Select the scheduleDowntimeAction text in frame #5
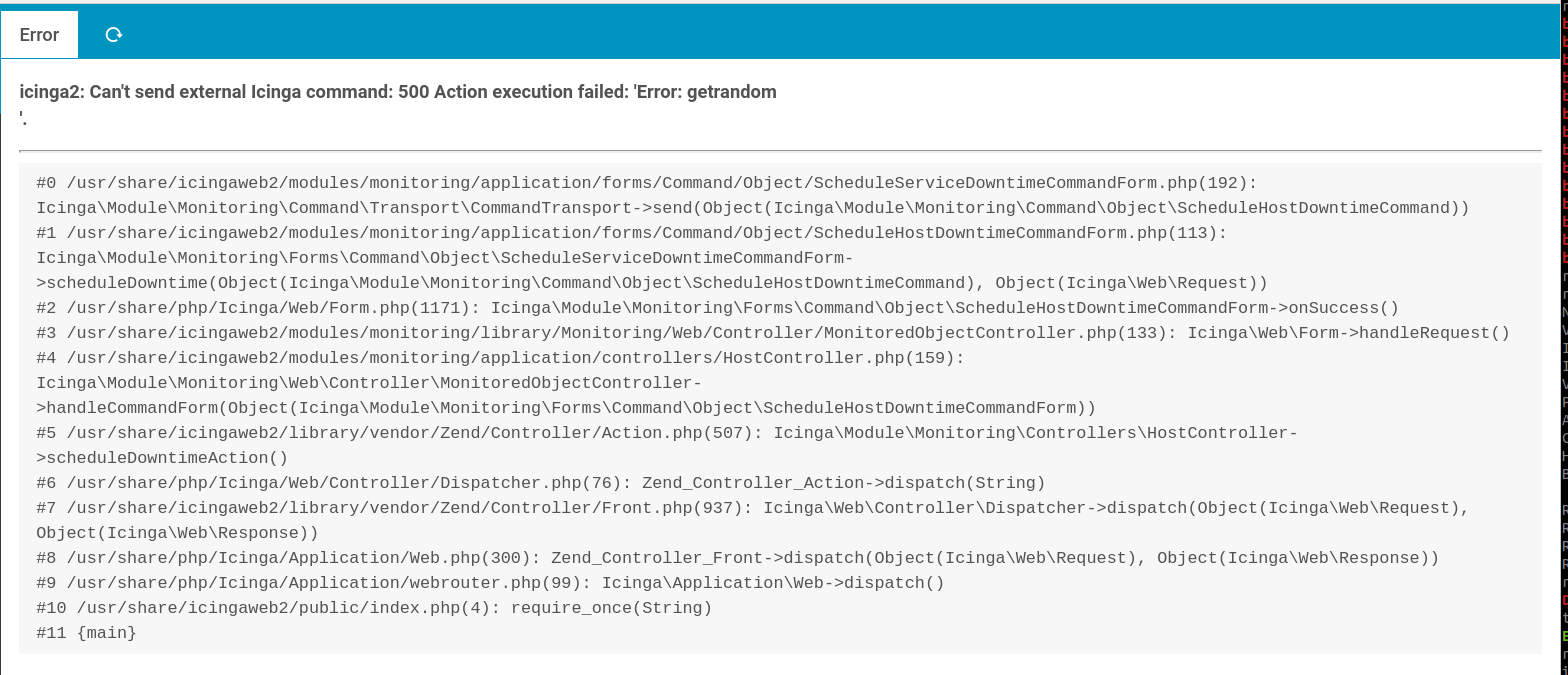Image resolution: width=1568 pixels, height=675 pixels. [x=160, y=458]
